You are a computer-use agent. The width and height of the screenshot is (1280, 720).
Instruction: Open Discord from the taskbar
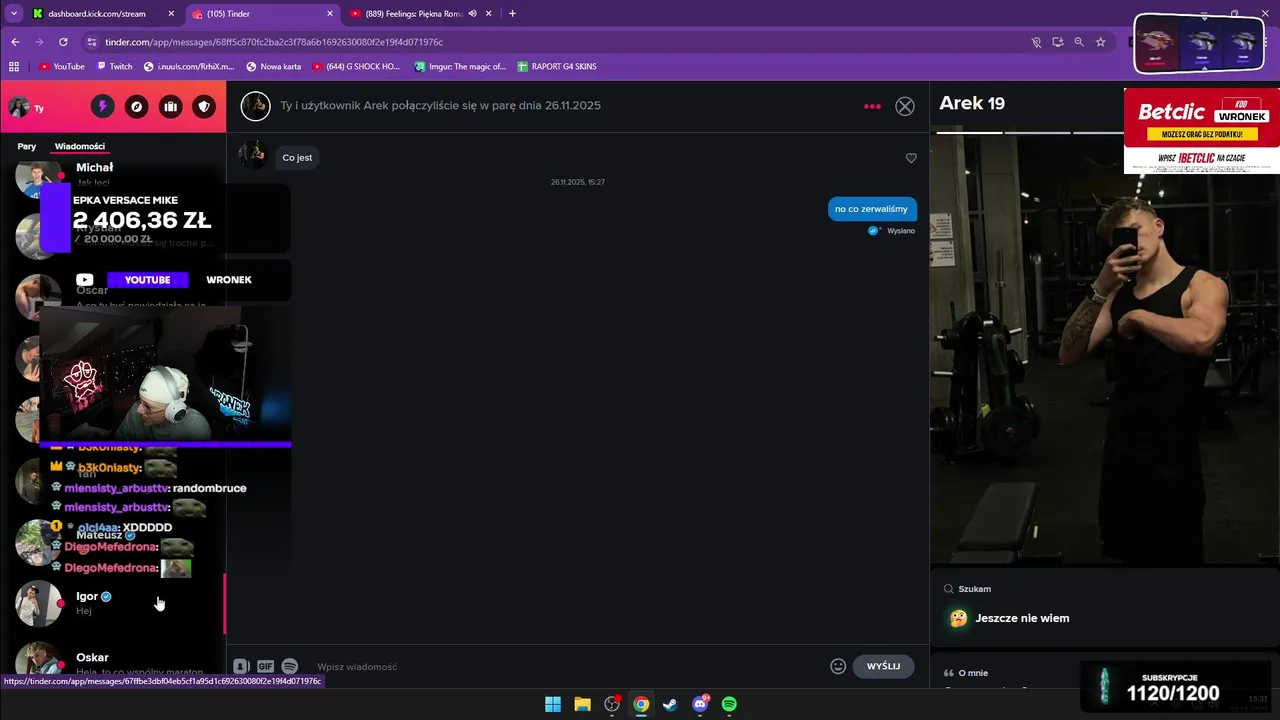coord(700,704)
